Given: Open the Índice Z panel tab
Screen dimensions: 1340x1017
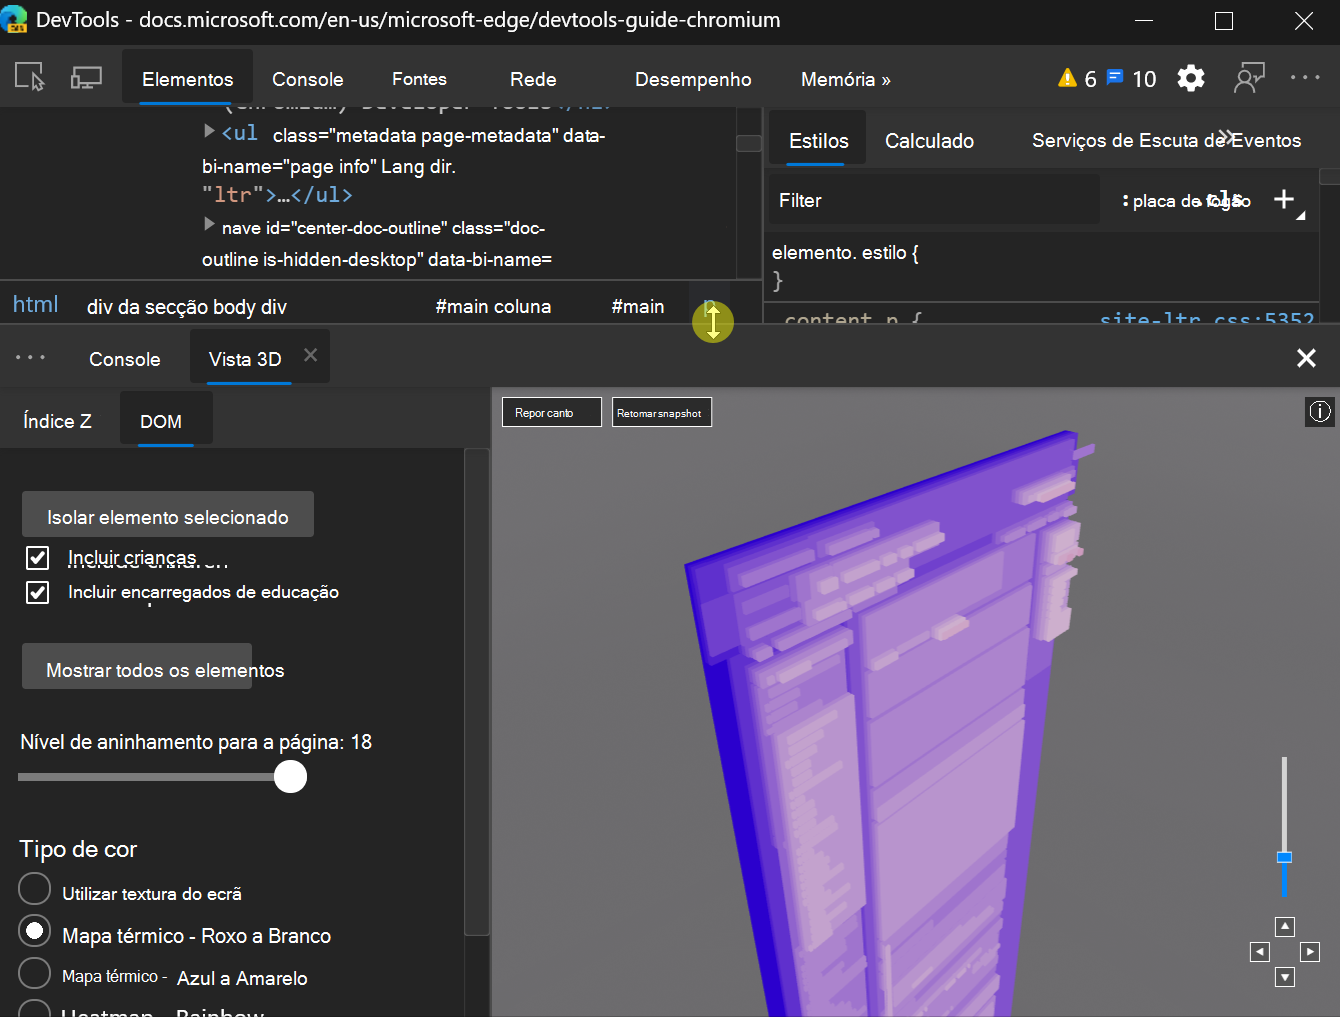Looking at the screenshot, I should 57,420.
